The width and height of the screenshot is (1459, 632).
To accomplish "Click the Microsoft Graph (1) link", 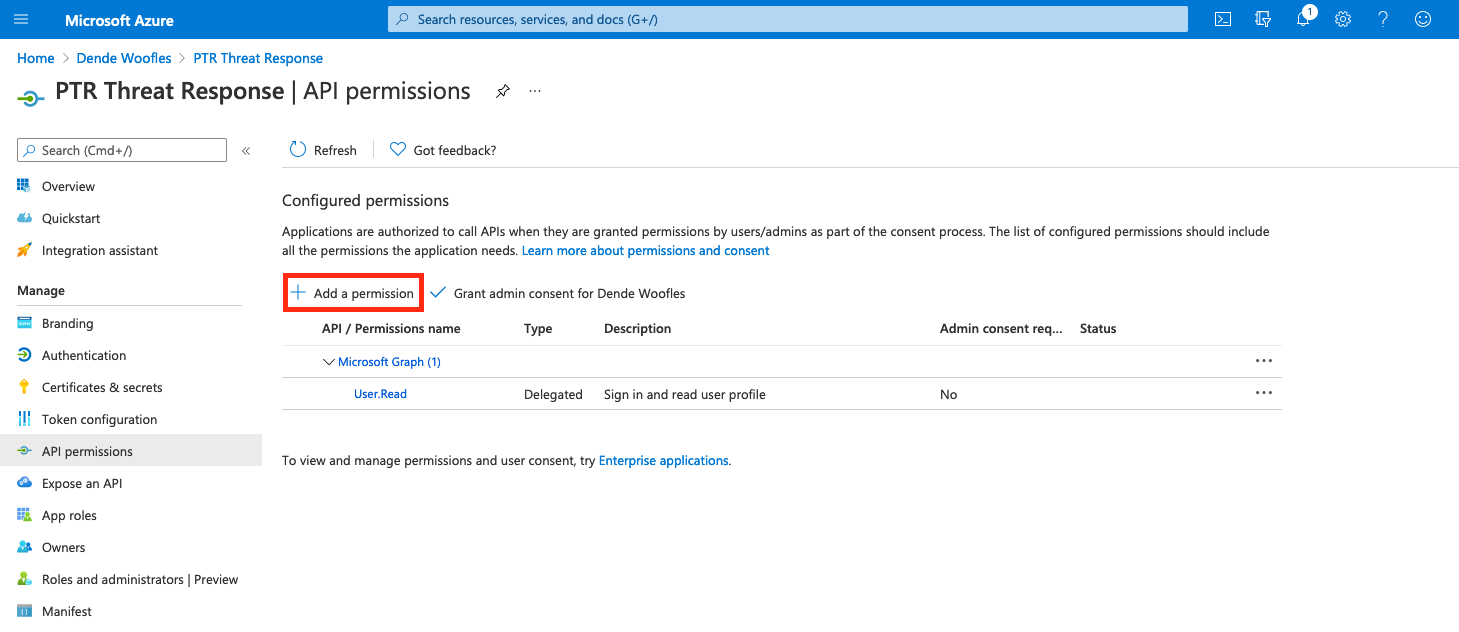I will [389, 362].
